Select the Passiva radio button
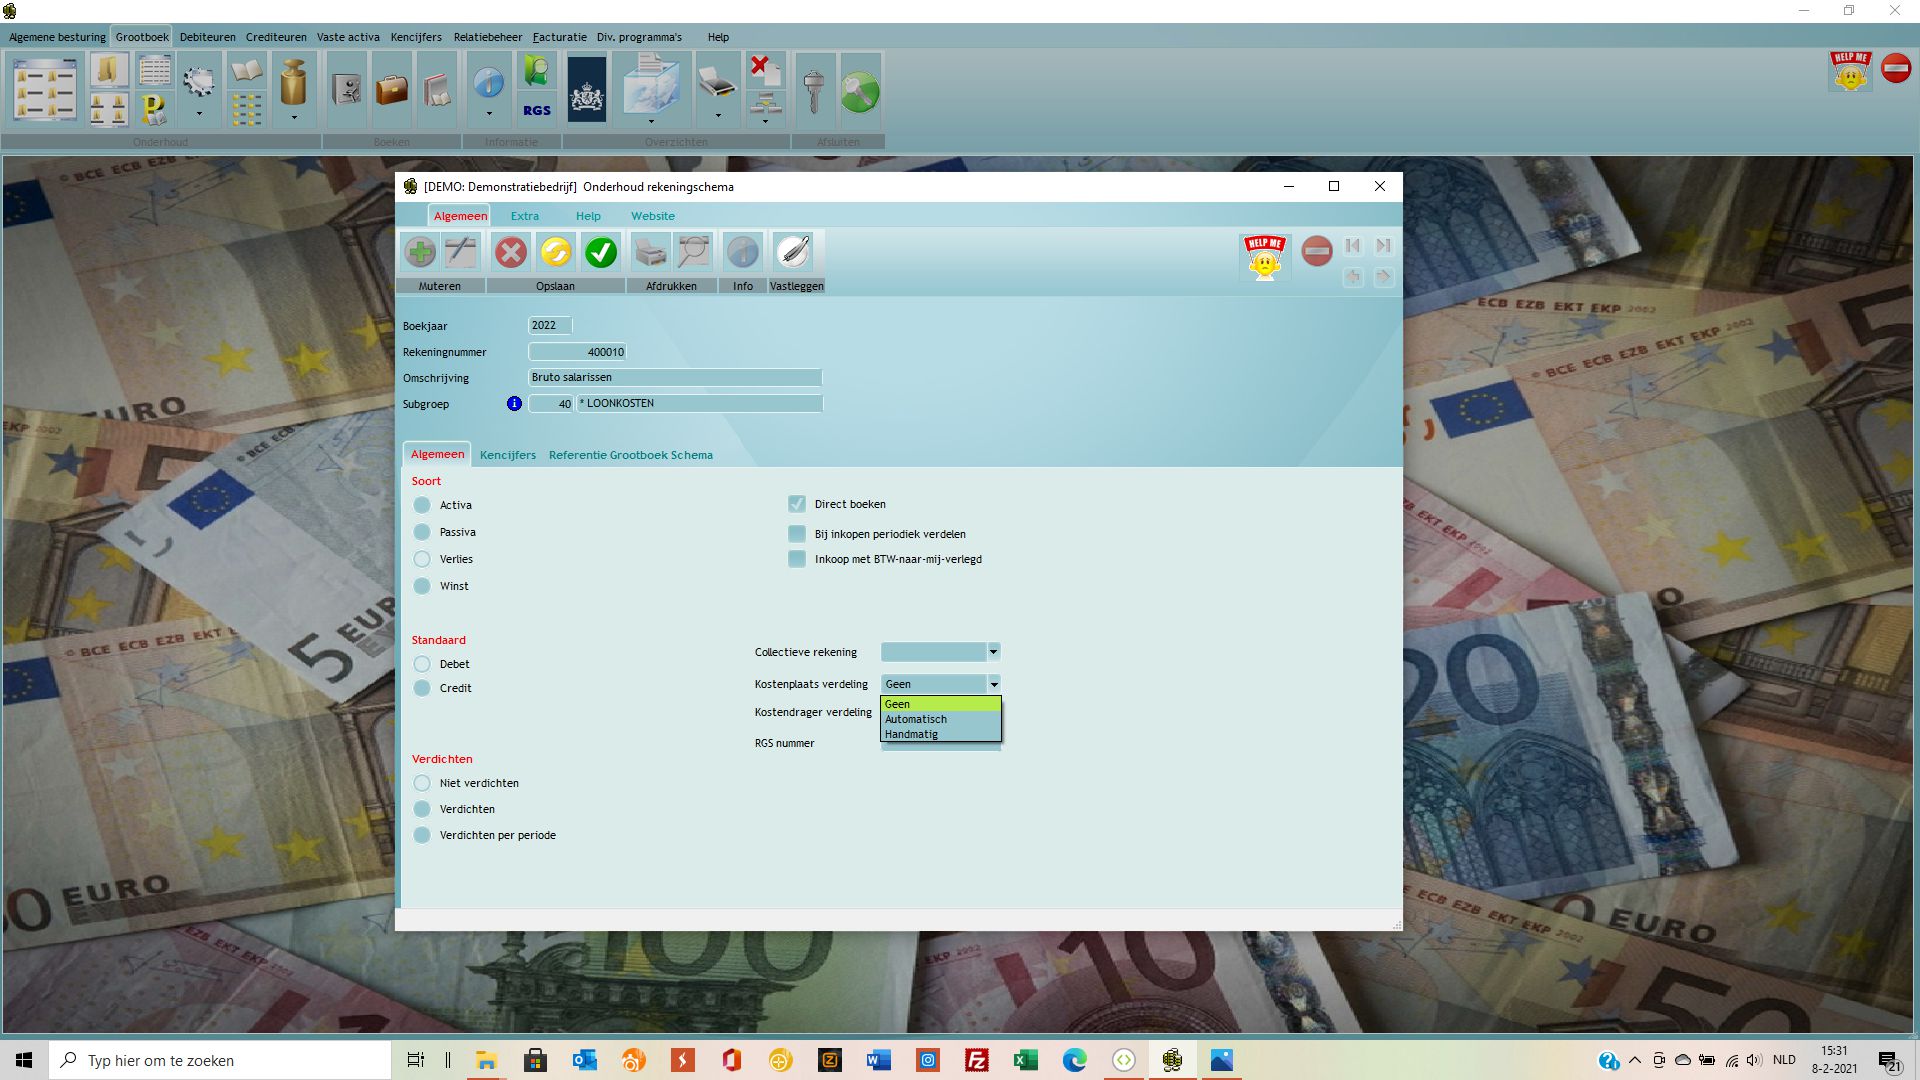The width and height of the screenshot is (1920, 1080). click(422, 532)
